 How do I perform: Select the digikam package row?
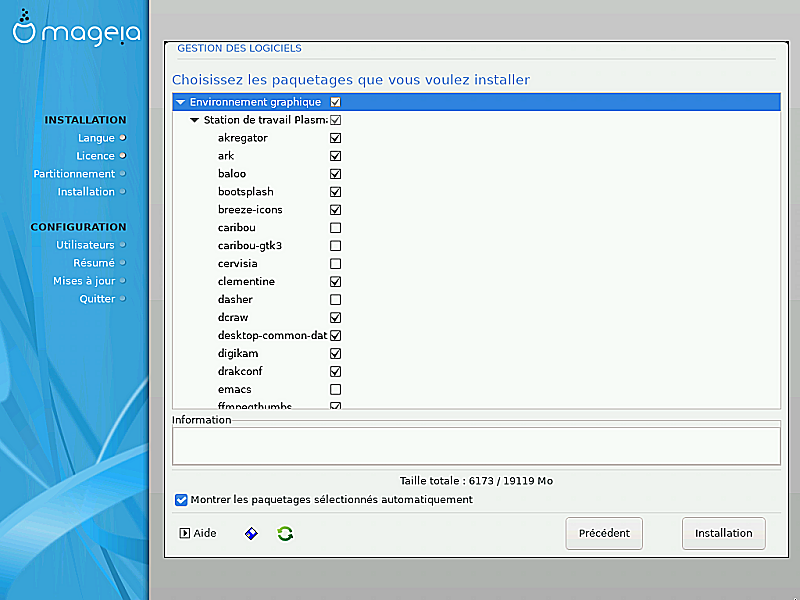click(x=238, y=353)
